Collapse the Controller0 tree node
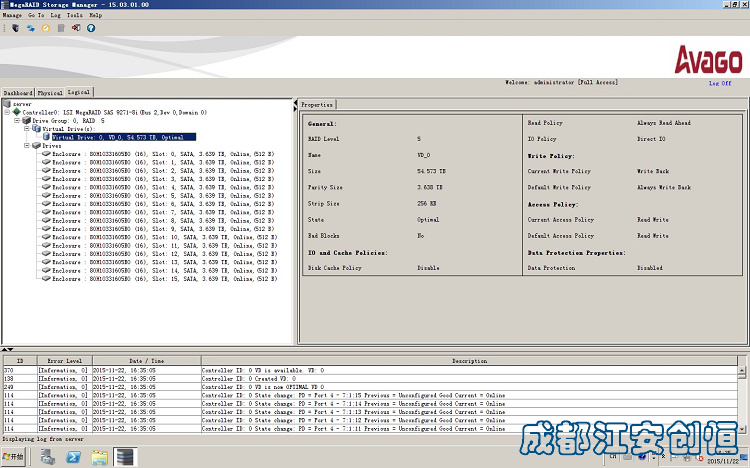This screenshot has width=750, height=468. pyautogui.click(x=7, y=112)
